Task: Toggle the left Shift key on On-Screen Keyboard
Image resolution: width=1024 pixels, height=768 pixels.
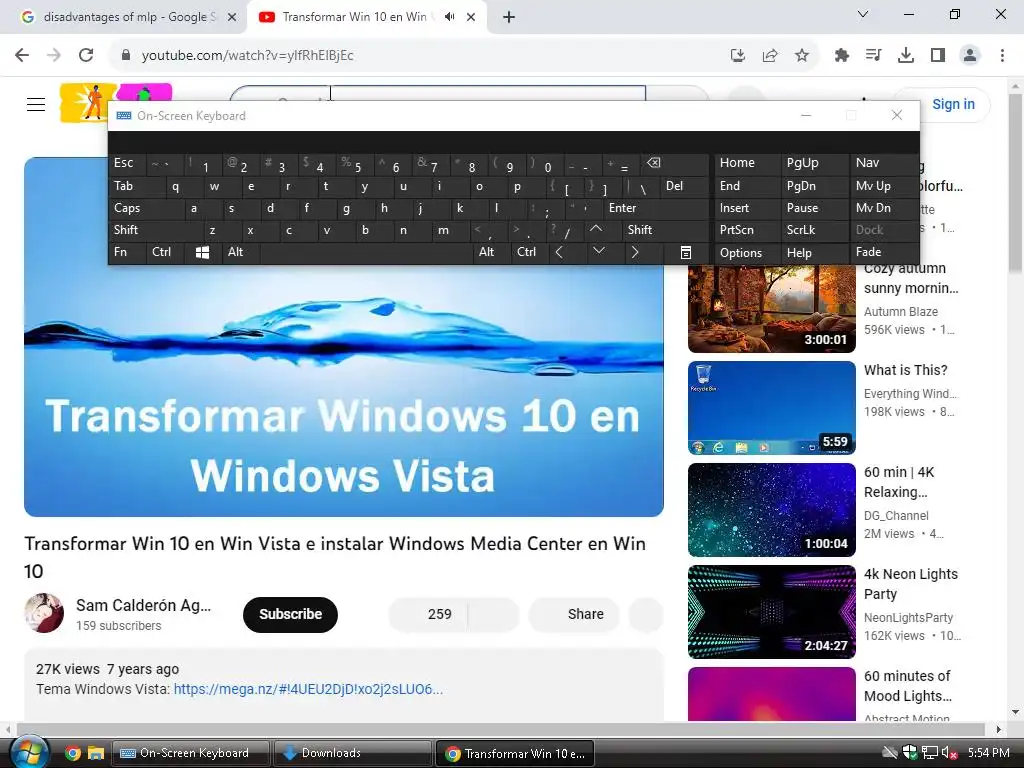Action: (x=156, y=230)
